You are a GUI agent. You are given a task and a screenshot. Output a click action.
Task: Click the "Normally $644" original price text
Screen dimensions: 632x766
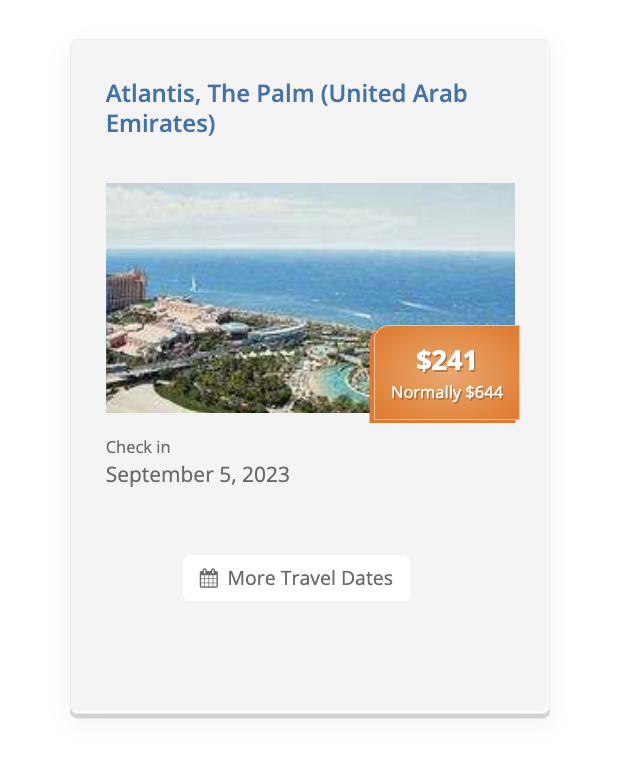pyautogui.click(x=446, y=393)
